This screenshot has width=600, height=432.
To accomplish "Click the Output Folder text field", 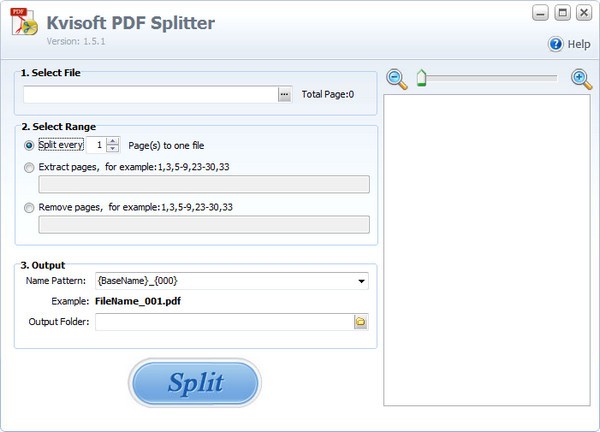I will pos(223,322).
